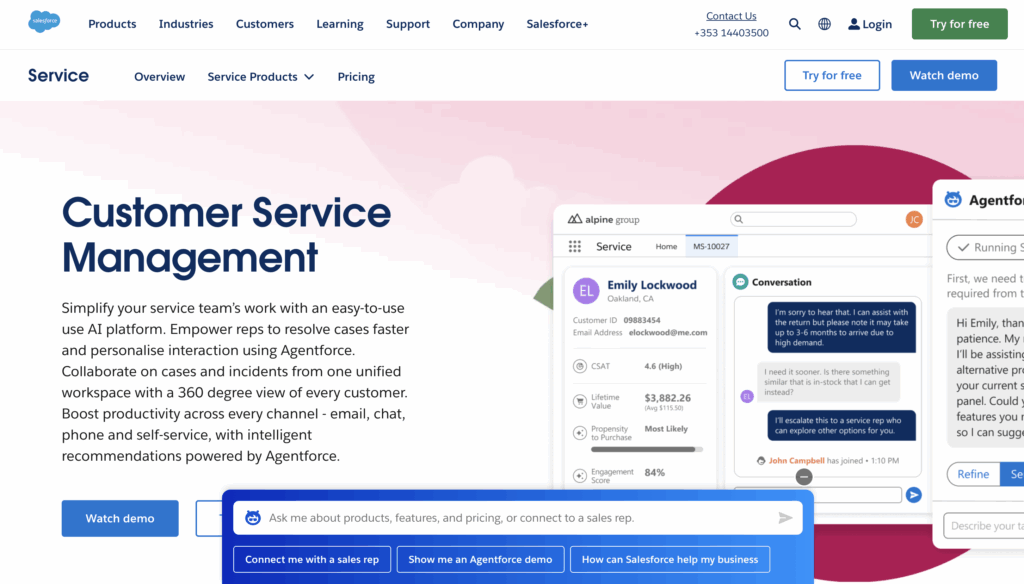Click the Customer Service Management heading
The image size is (1024, 584).
tap(226, 235)
